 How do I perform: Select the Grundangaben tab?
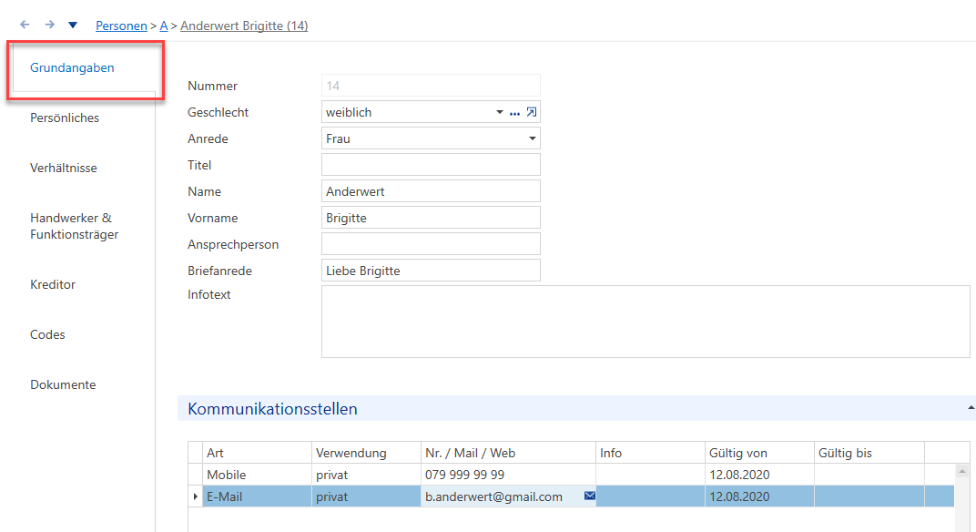tap(72, 68)
